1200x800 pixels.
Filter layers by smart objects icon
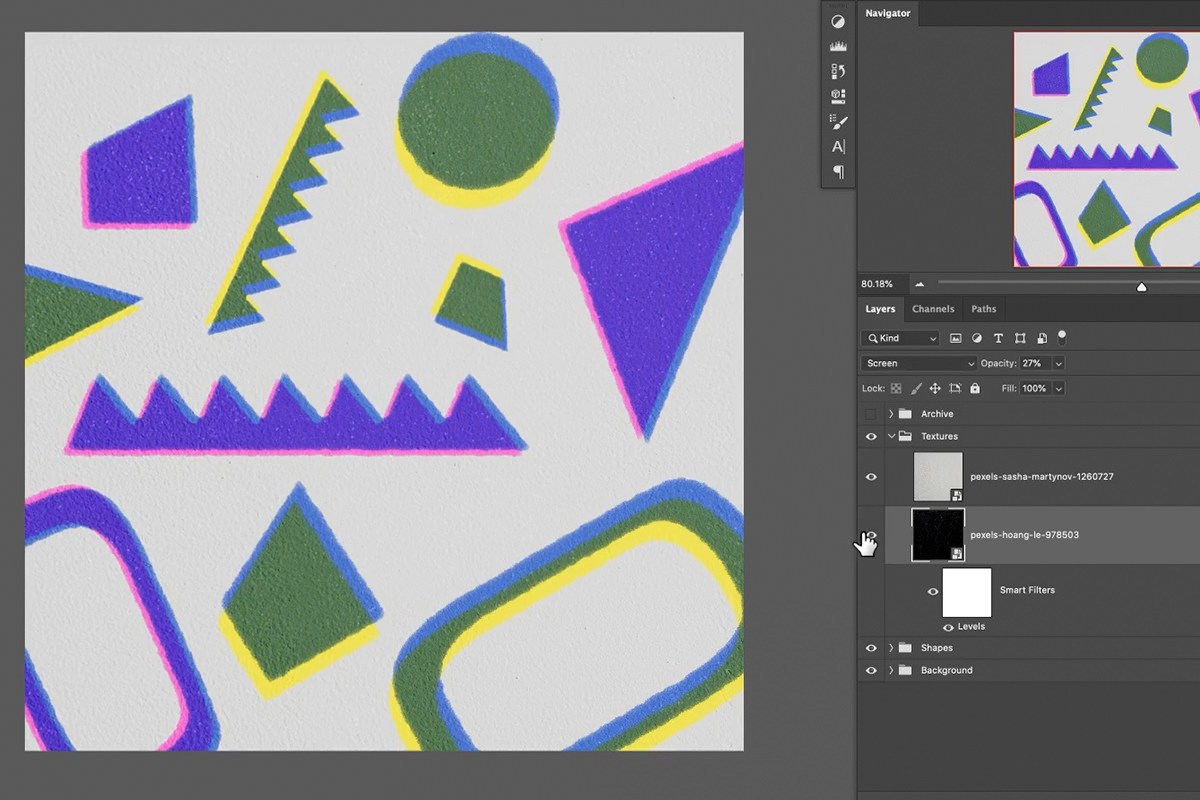(1041, 338)
